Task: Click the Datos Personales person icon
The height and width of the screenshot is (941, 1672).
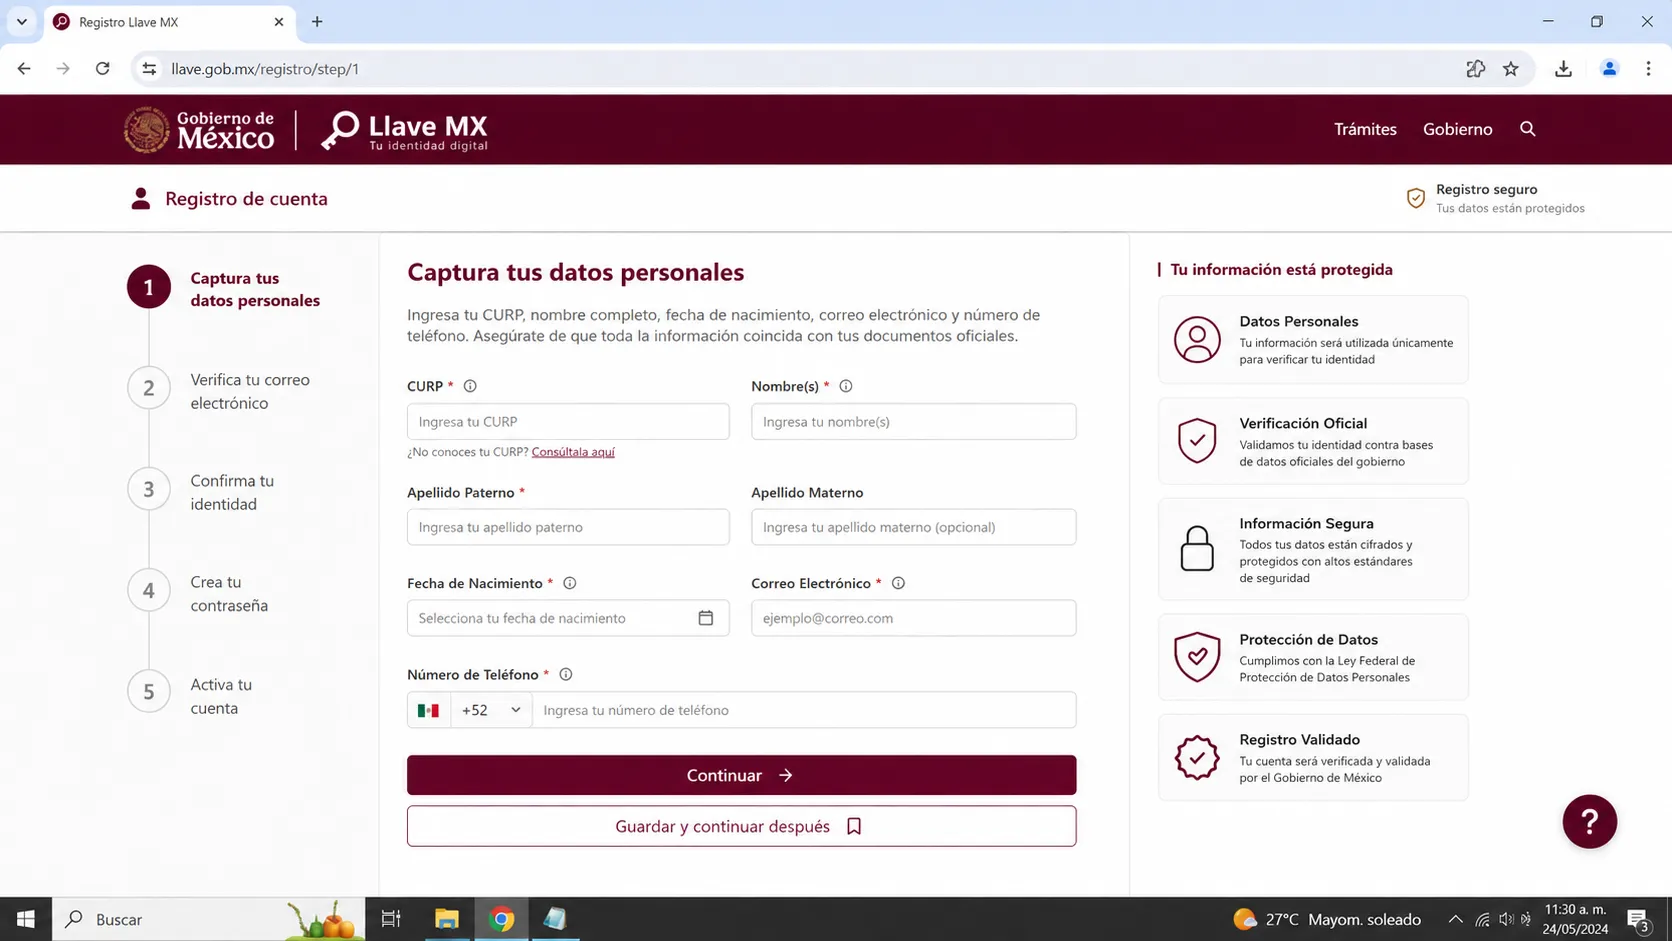Action: 1197,340
